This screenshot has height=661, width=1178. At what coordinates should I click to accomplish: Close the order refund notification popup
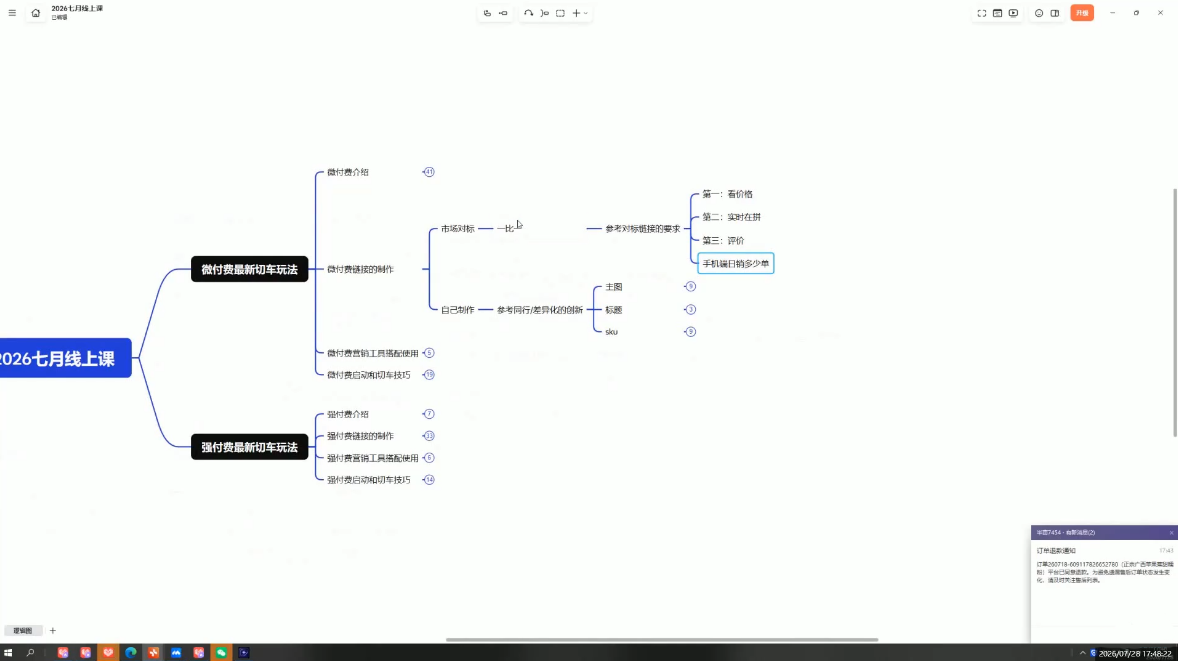pyautogui.click(x=1170, y=533)
